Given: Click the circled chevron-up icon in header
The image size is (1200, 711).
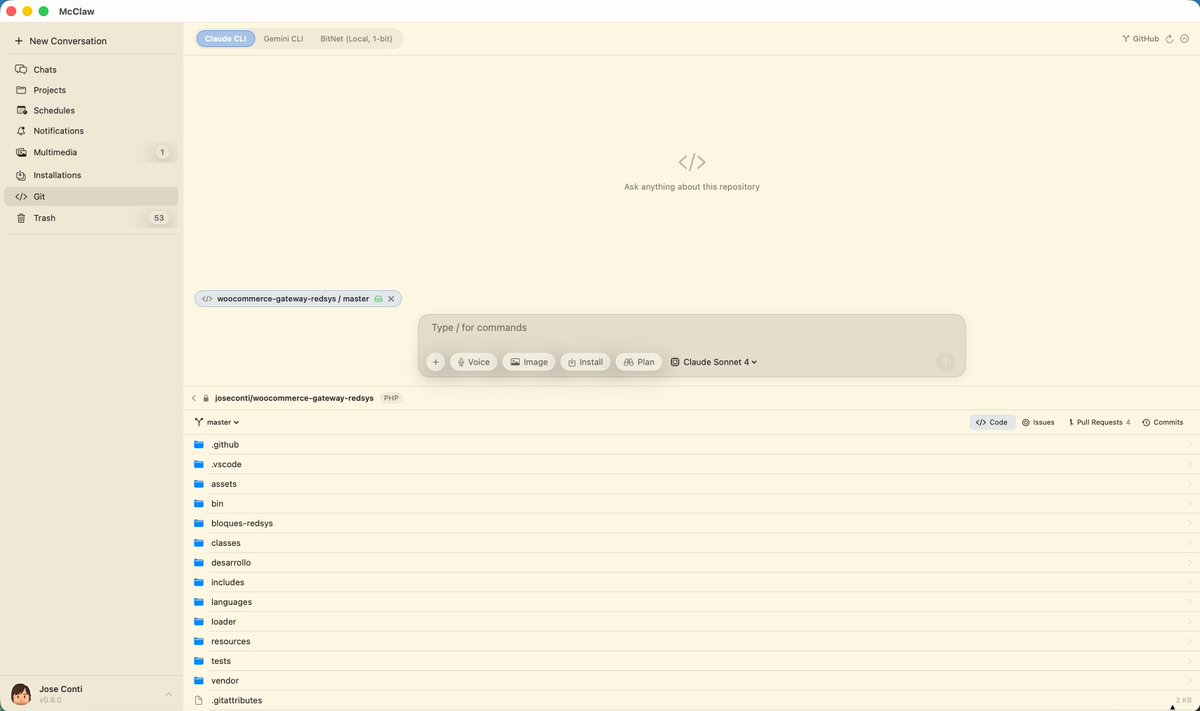Looking at the screenshot, I should [x=1185, y=39].
